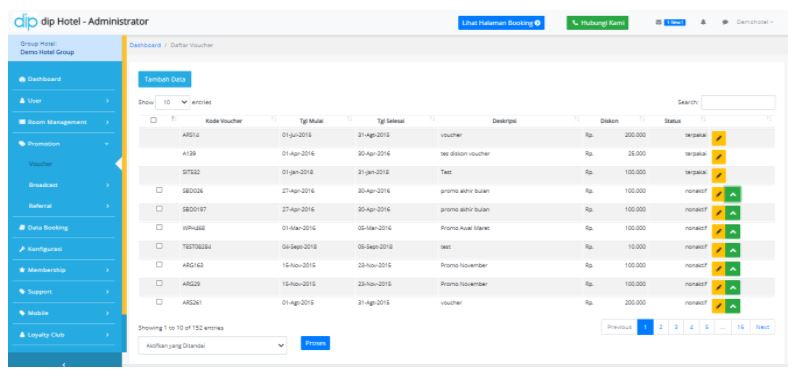Edit voucher A139 using the pencil icon
The width and height of the screenshot is (795, 378).
click(x=718, y=157)
